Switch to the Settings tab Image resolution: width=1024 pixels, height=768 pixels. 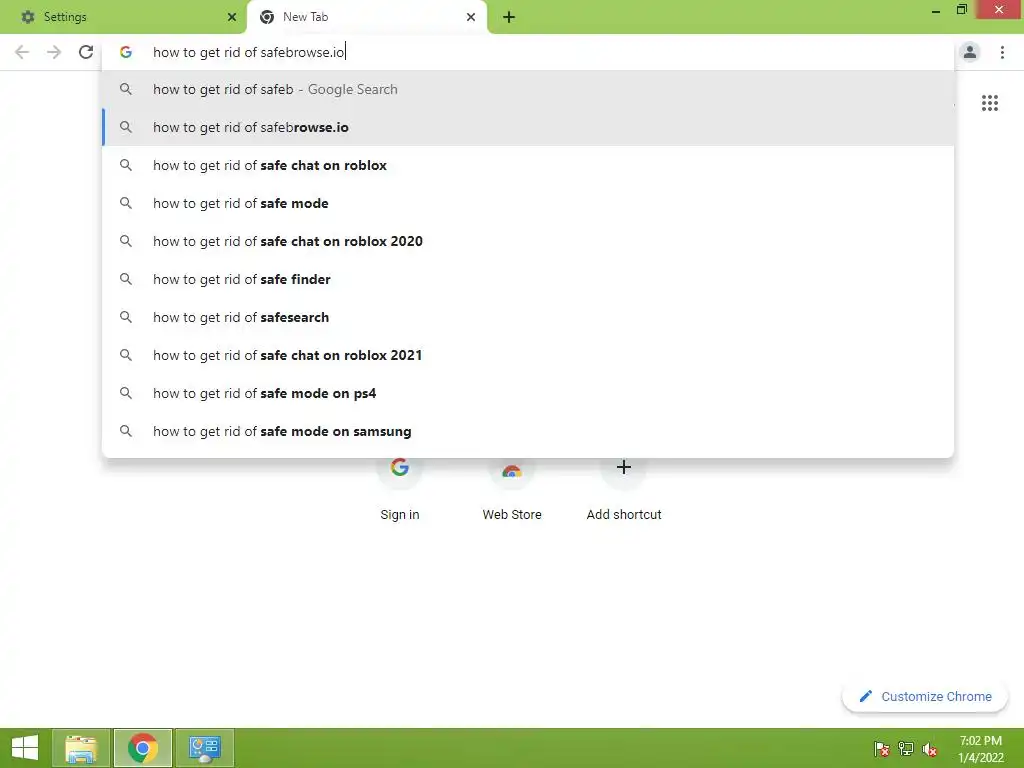click(123, 17)
